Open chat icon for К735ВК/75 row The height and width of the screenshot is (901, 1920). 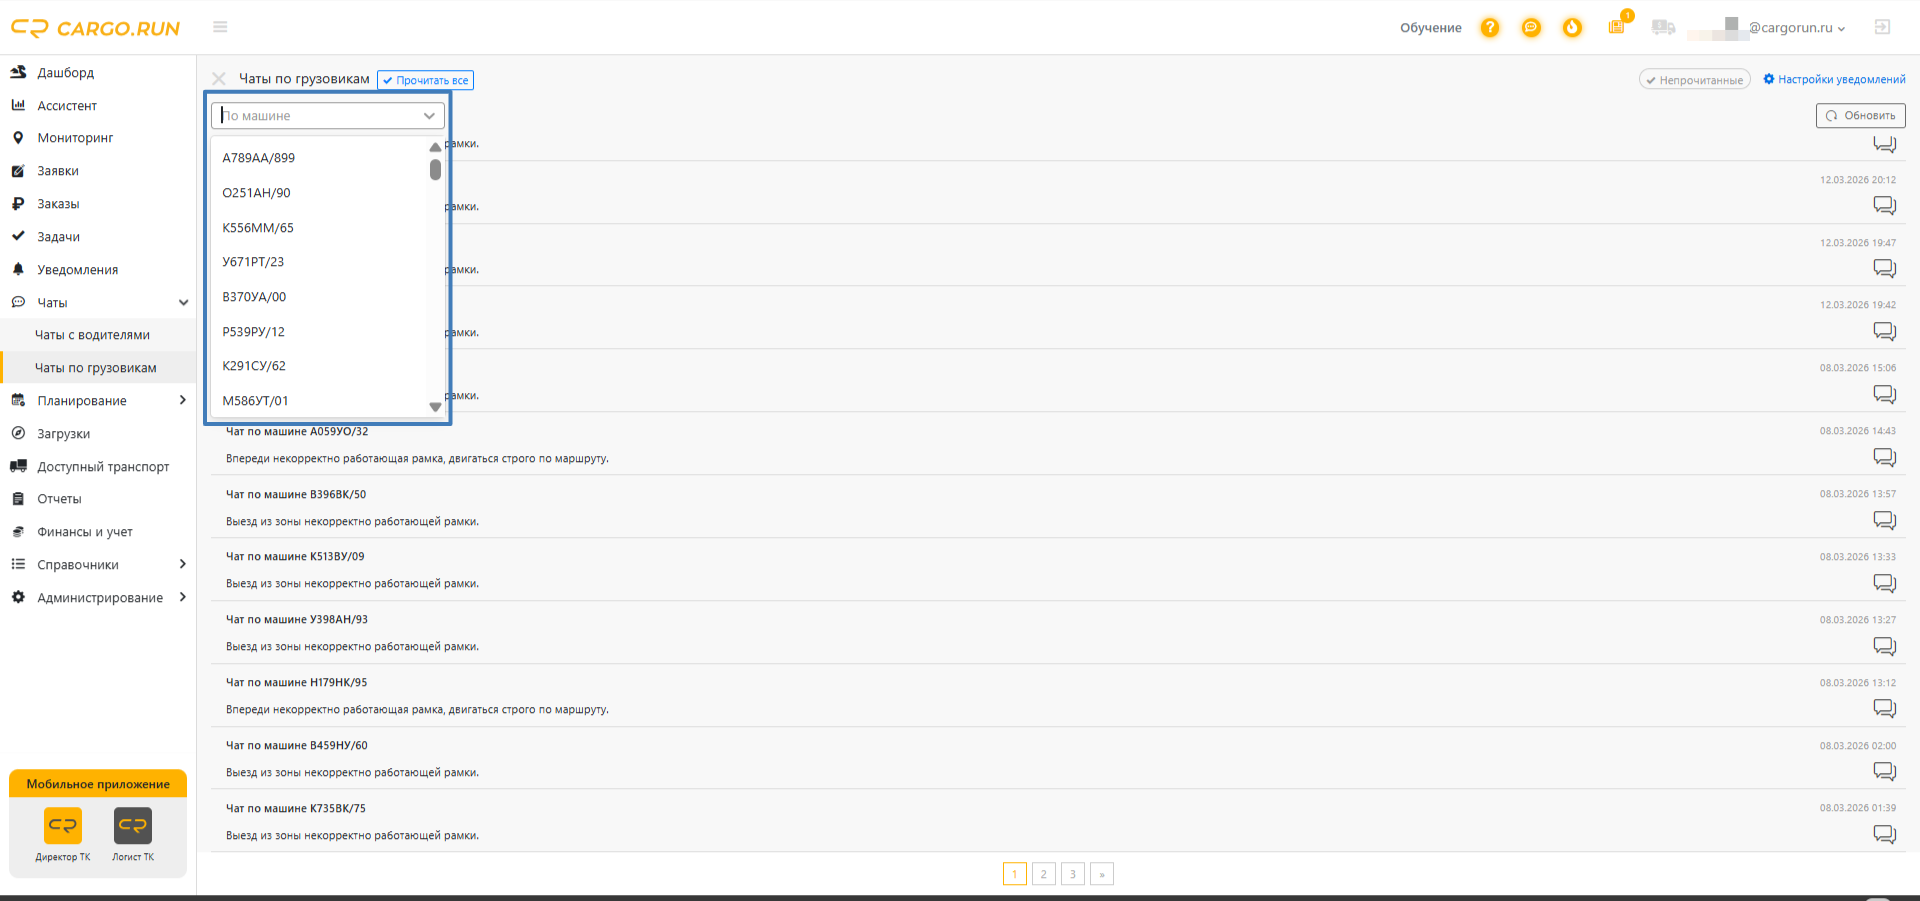1884,834
